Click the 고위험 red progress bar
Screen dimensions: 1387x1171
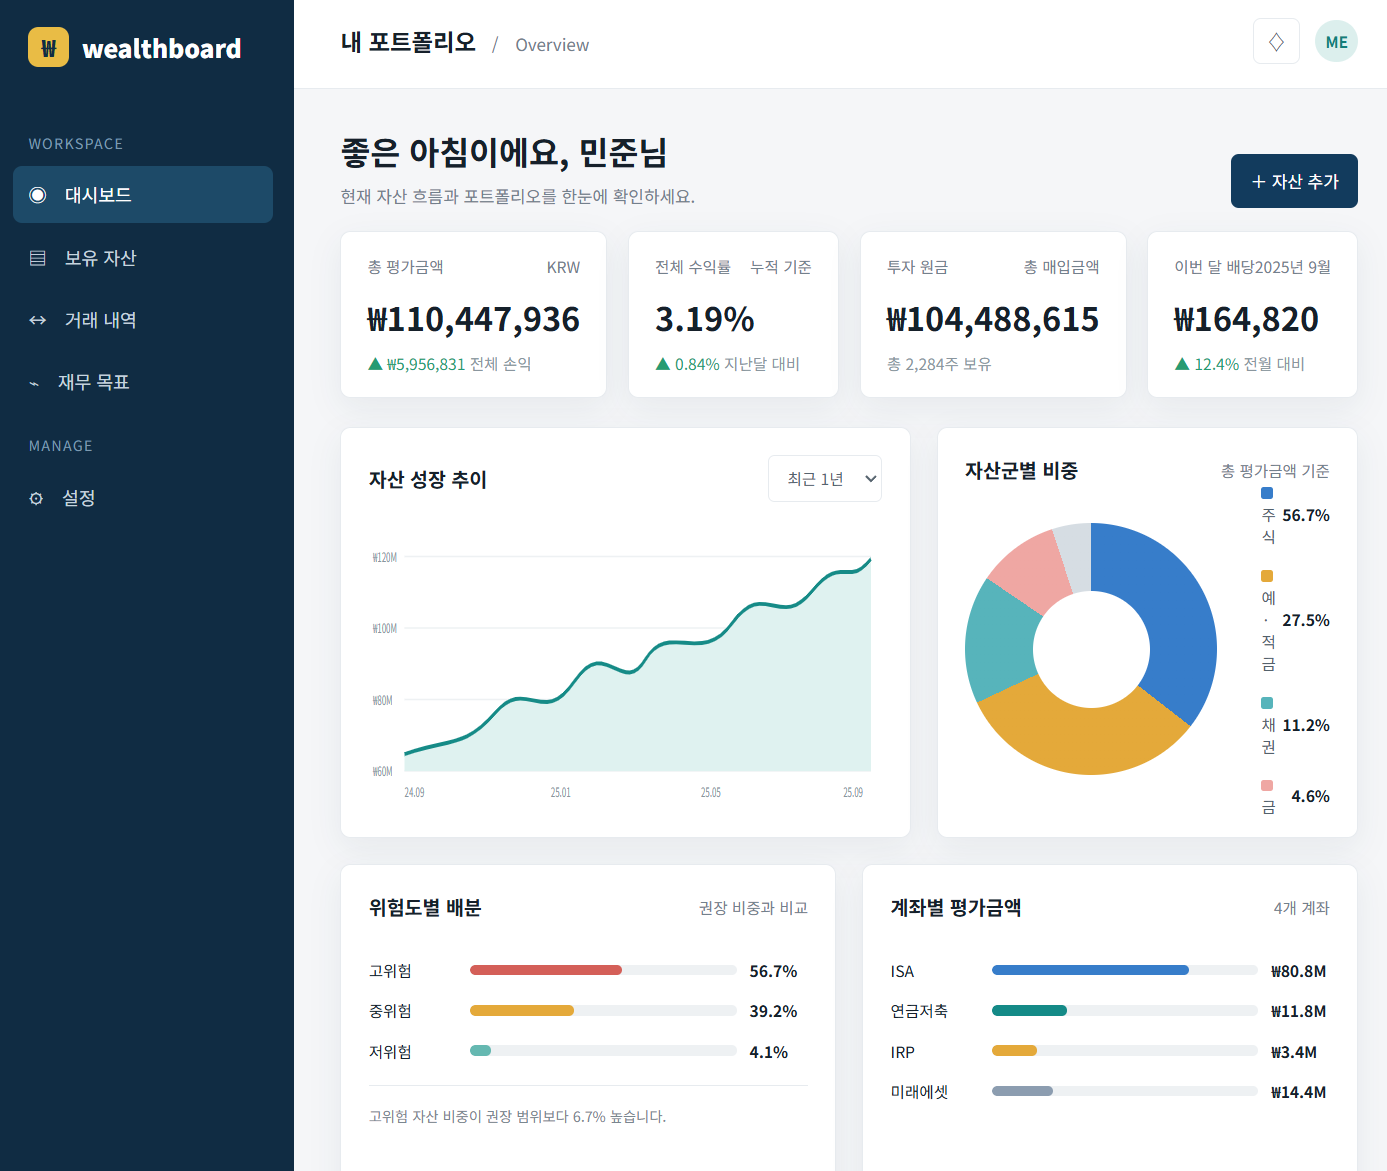(x=546, y=970)
